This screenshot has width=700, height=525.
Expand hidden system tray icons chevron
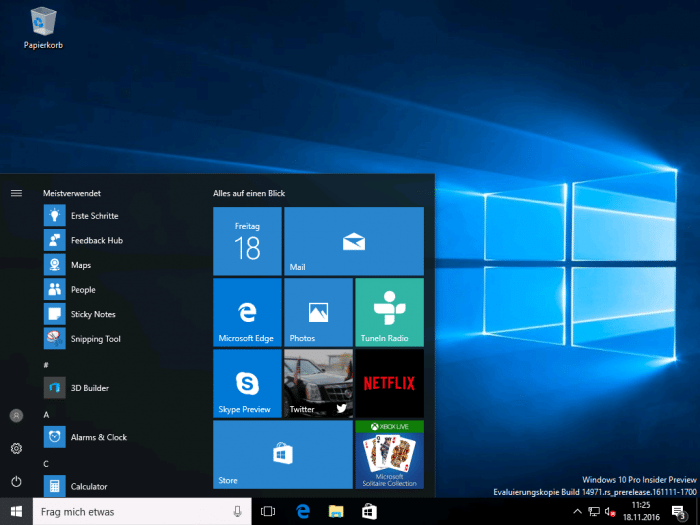[x=577, y=512]
